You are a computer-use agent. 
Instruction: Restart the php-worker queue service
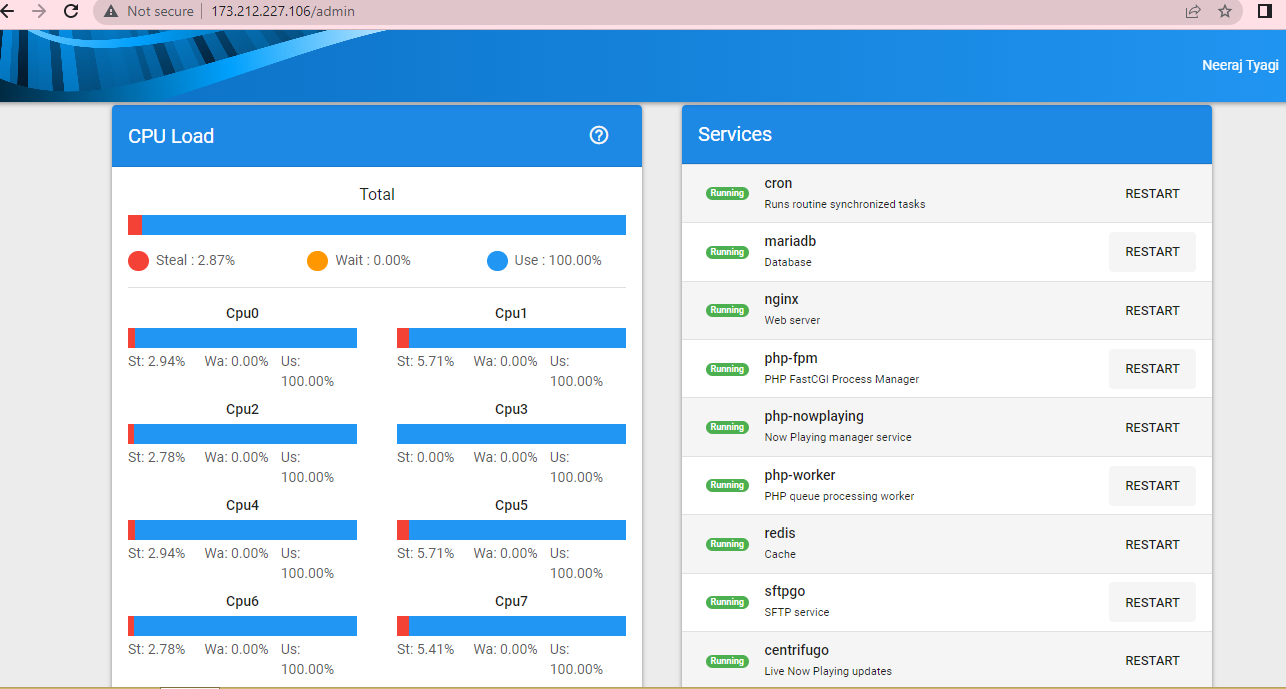[x=1152, y=485]
